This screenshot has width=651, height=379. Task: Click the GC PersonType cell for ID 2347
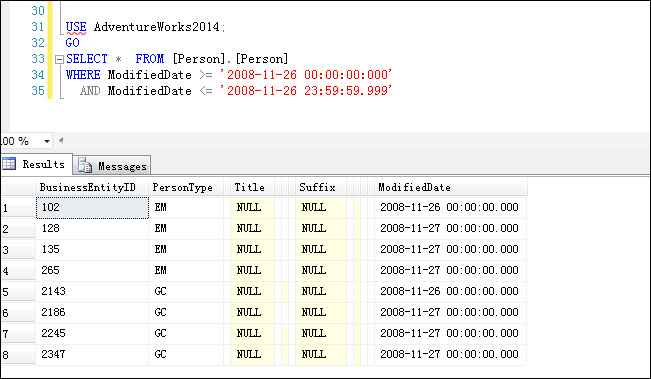click(186, 355)
